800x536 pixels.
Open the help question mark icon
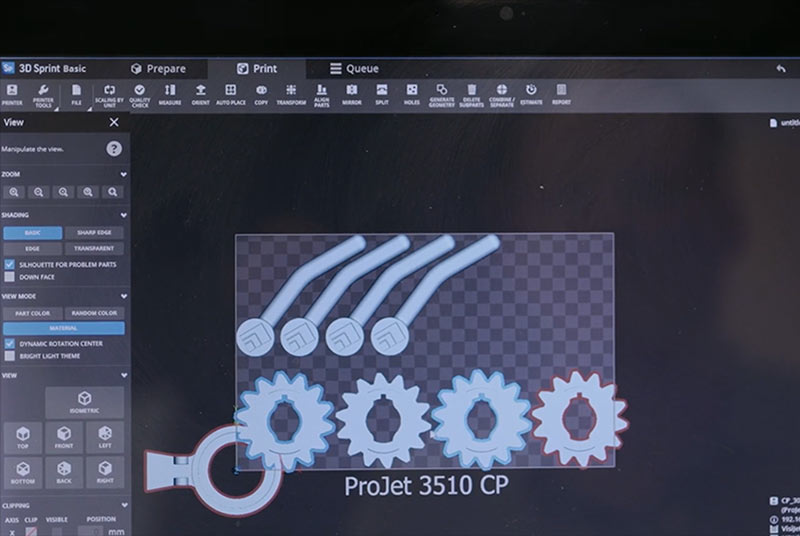click(x=114, y=149)
